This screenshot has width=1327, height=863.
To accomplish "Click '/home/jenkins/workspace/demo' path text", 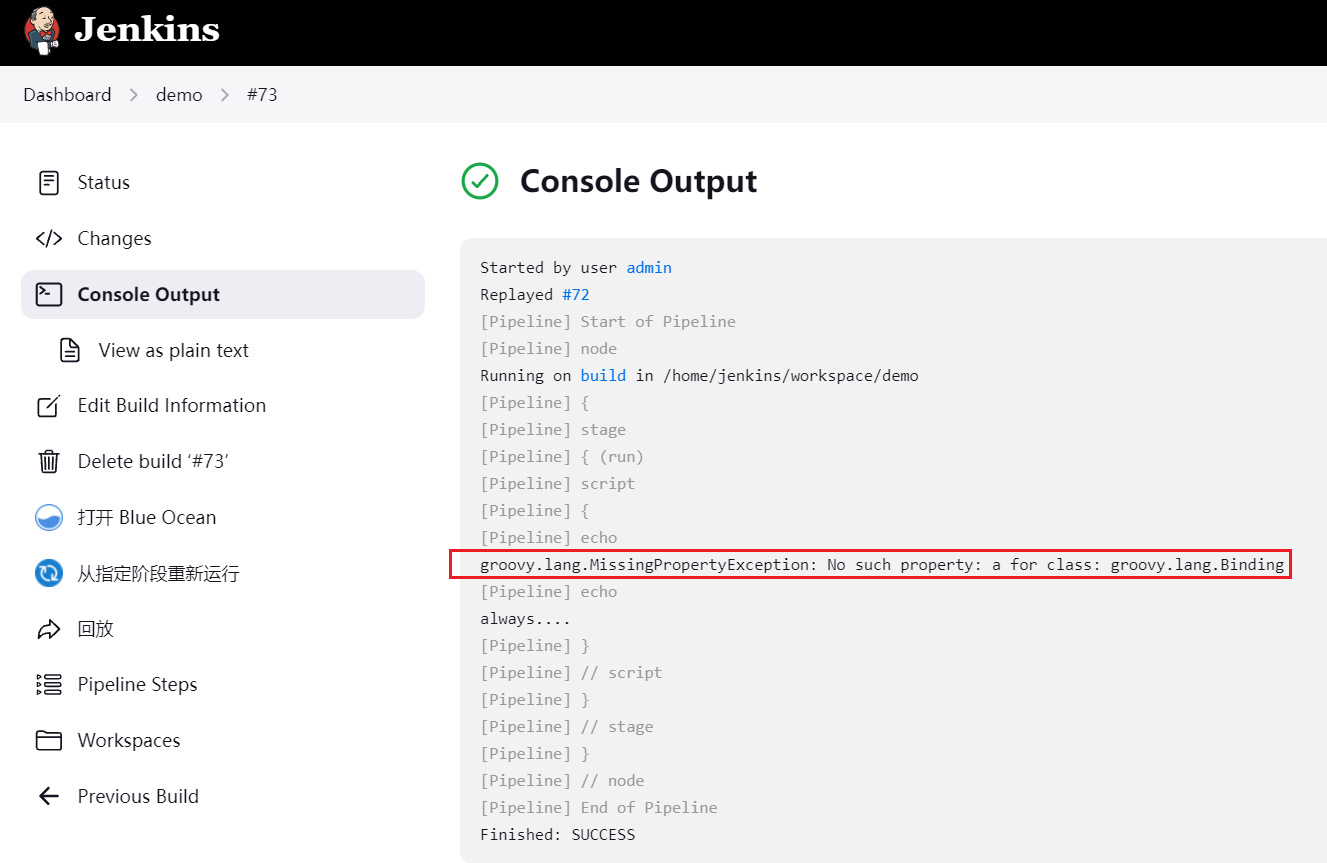I will 790,376.
